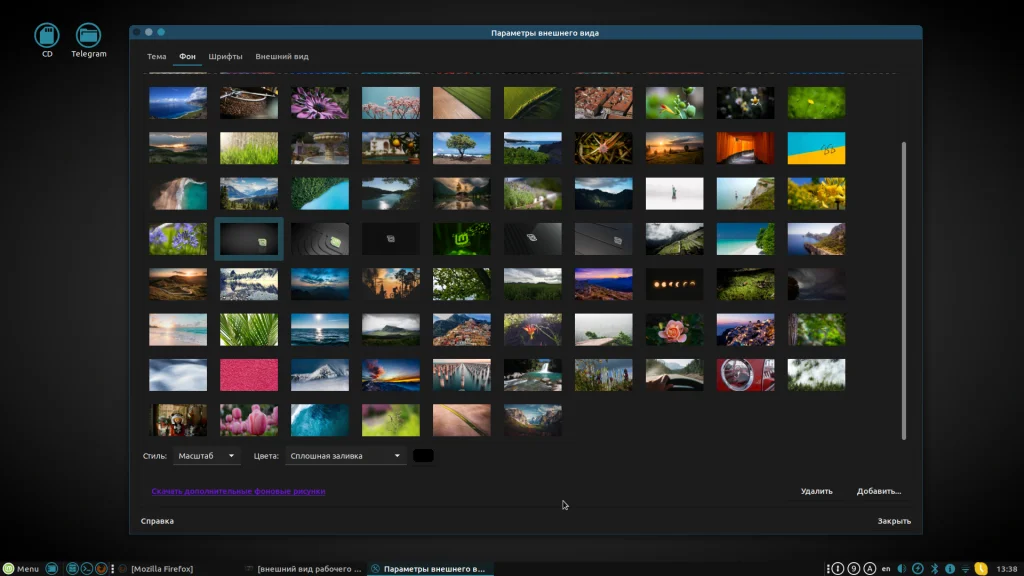
Task: Click the Удалить button
Action: pyautogui.click(x=816, y=491)
